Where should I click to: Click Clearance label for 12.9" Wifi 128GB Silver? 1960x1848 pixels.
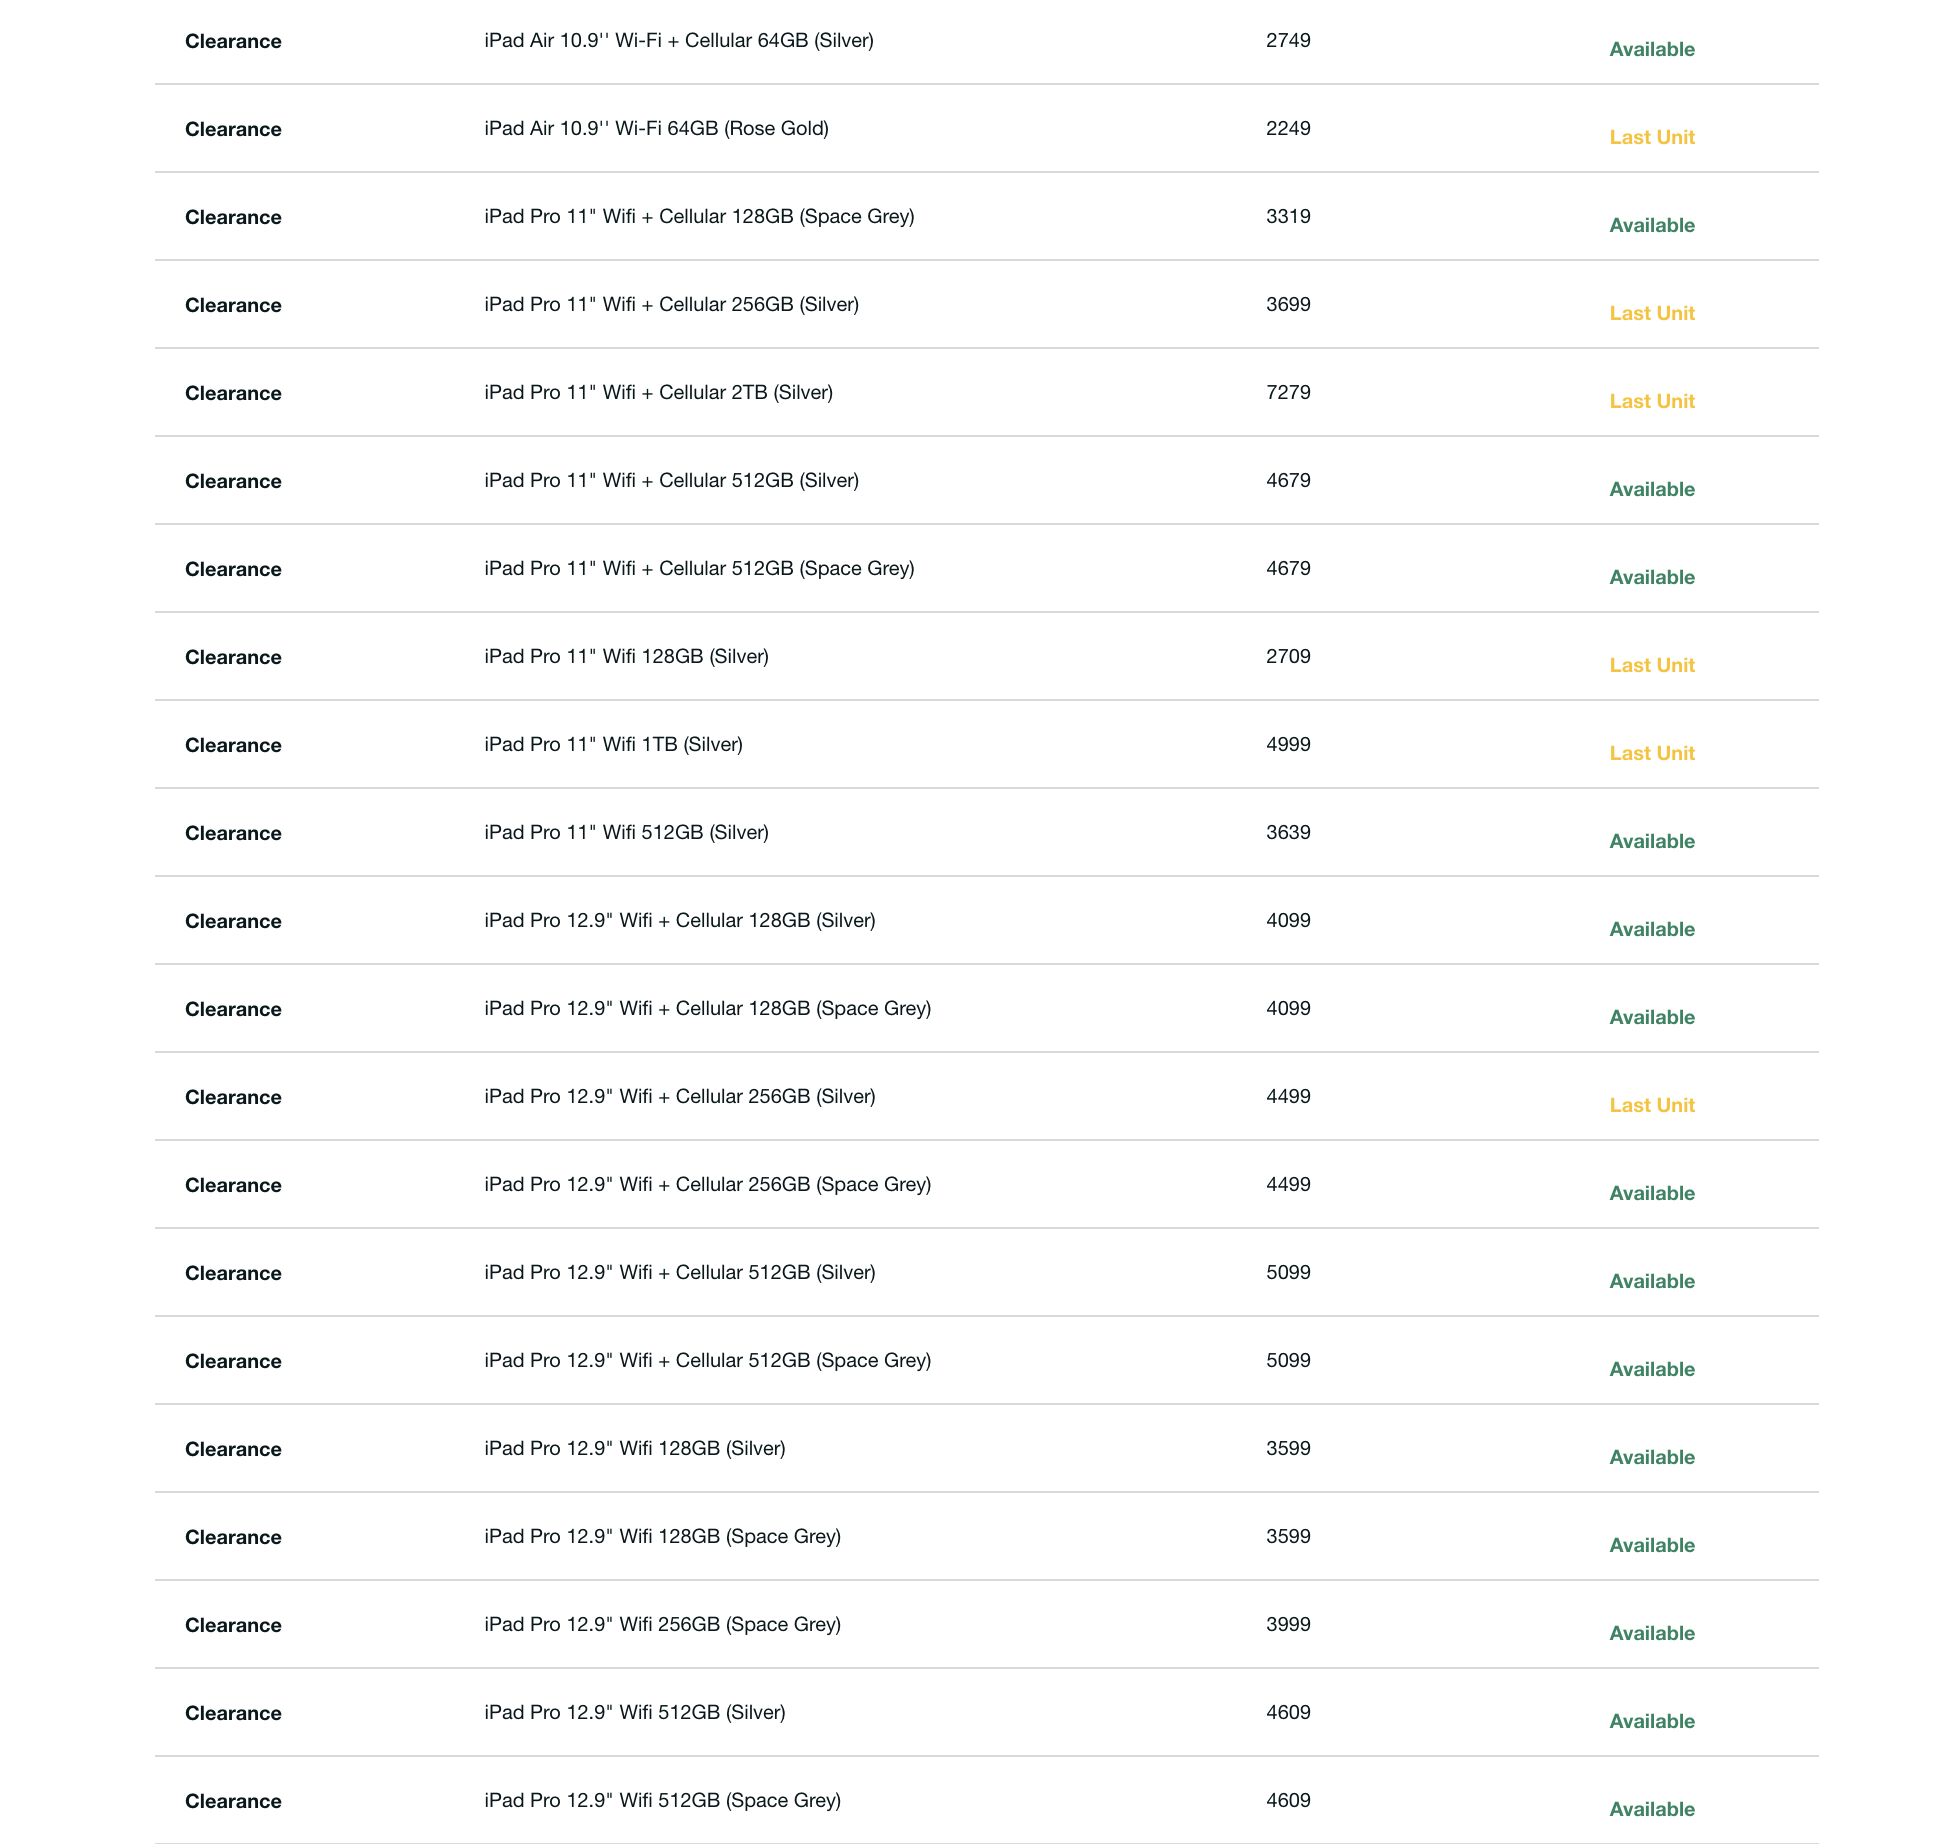click(233, 1449)
